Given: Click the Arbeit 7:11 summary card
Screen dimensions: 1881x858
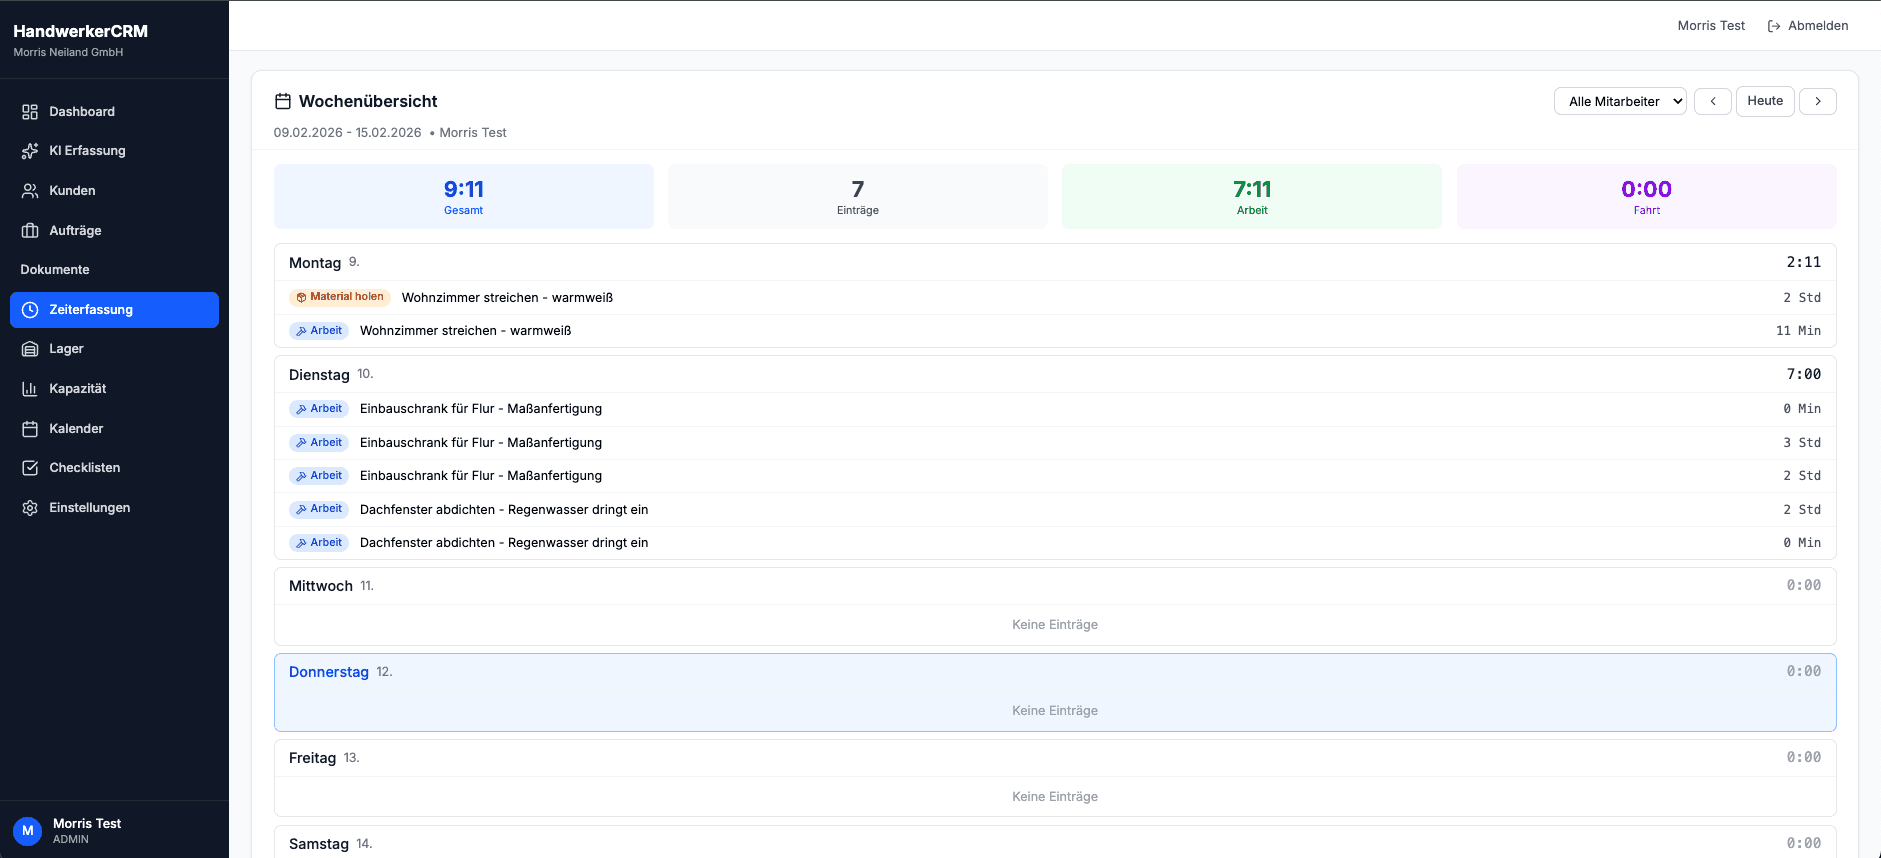Looking at the screenshot, I should click(x=1252, y=196).
